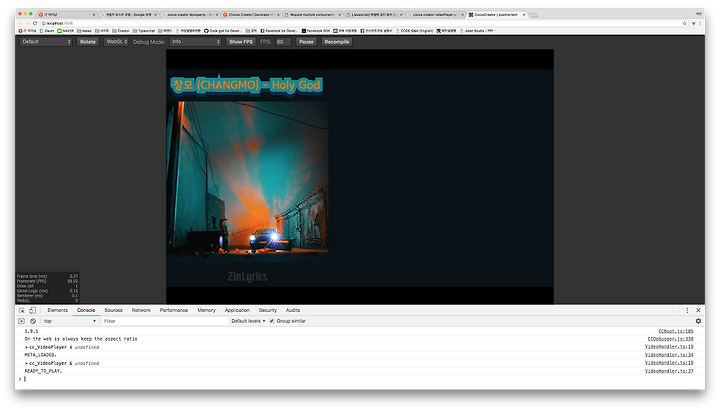720x411 pixels.
Task: Switch to the Audits tab
Action: pos(293,310)
